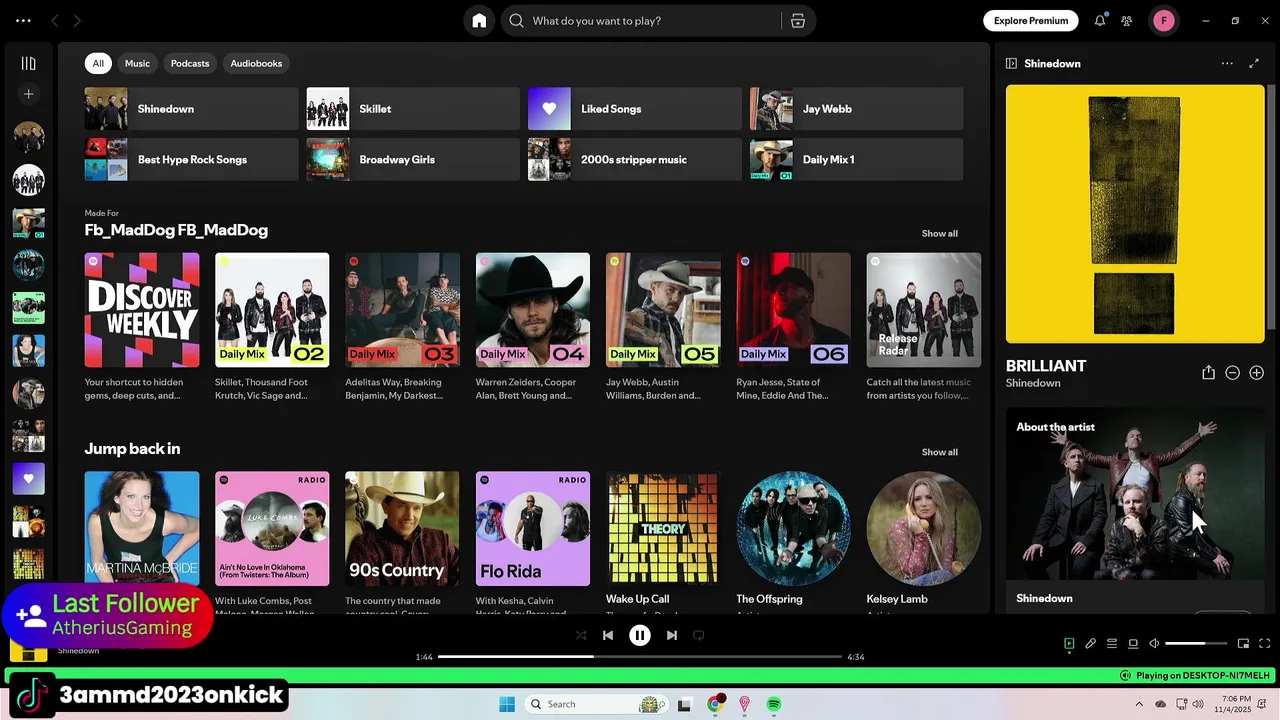Open more options in Shinedown panel
The image size is (1280, 720).
pyautogui.click(x=1227, y=63)
